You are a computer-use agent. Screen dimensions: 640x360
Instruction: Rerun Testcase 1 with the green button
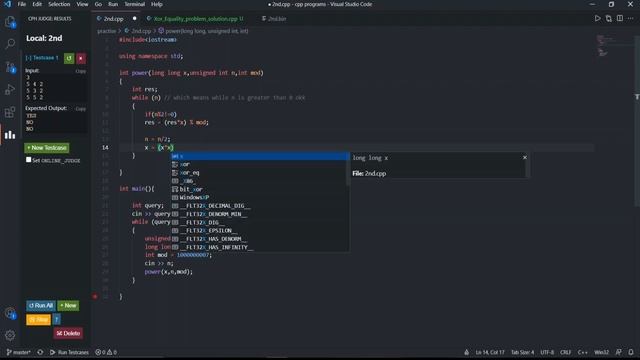point(69,58)
